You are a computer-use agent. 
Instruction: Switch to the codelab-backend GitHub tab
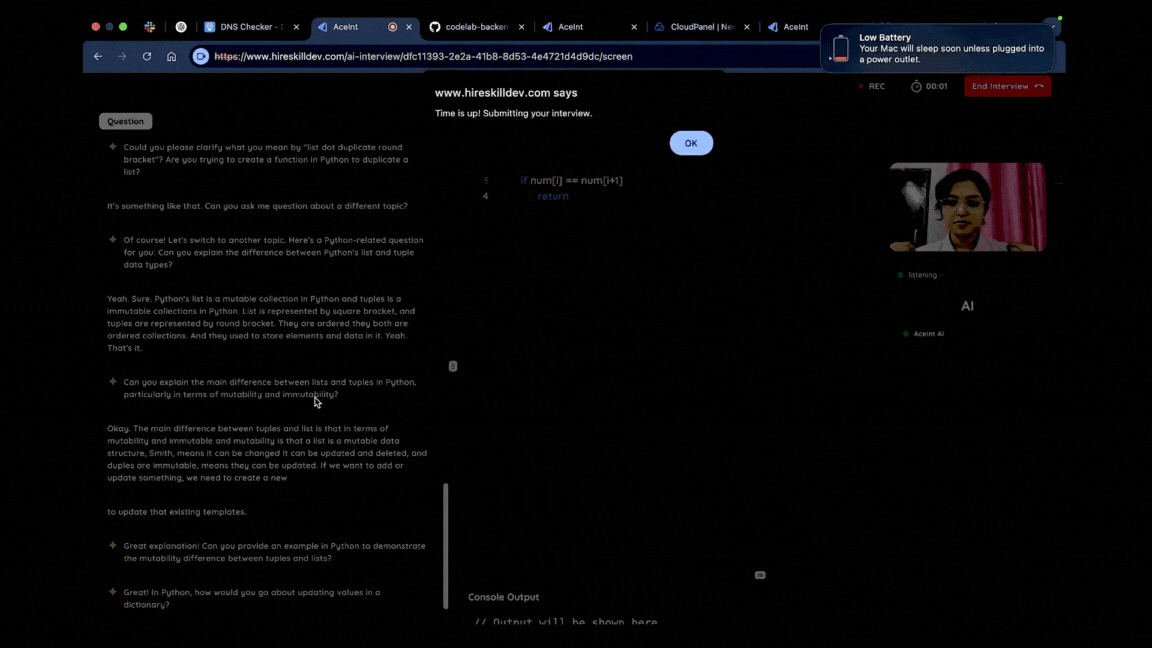tap(470, 27)
